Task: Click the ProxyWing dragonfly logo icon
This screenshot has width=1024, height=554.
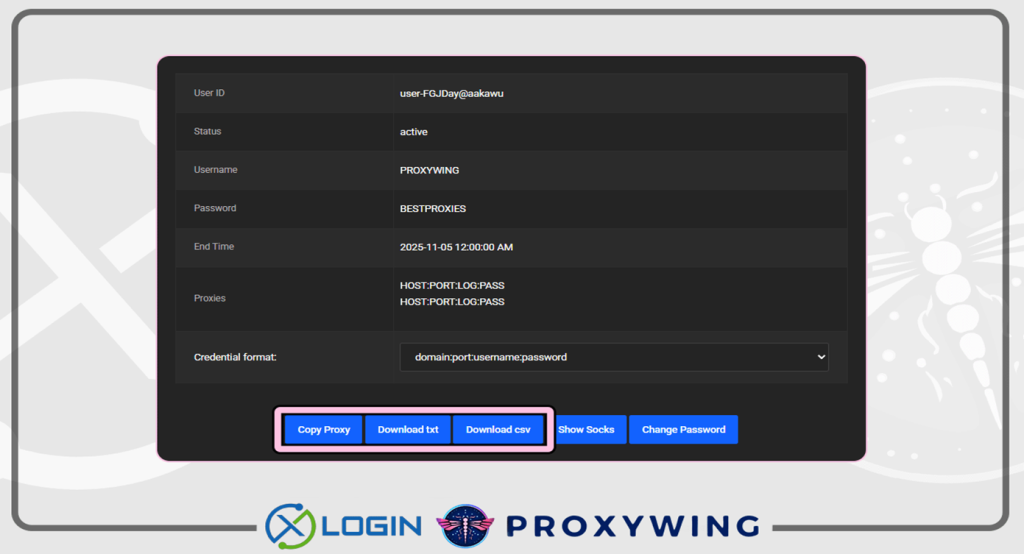Action: [x=465, y=526]
